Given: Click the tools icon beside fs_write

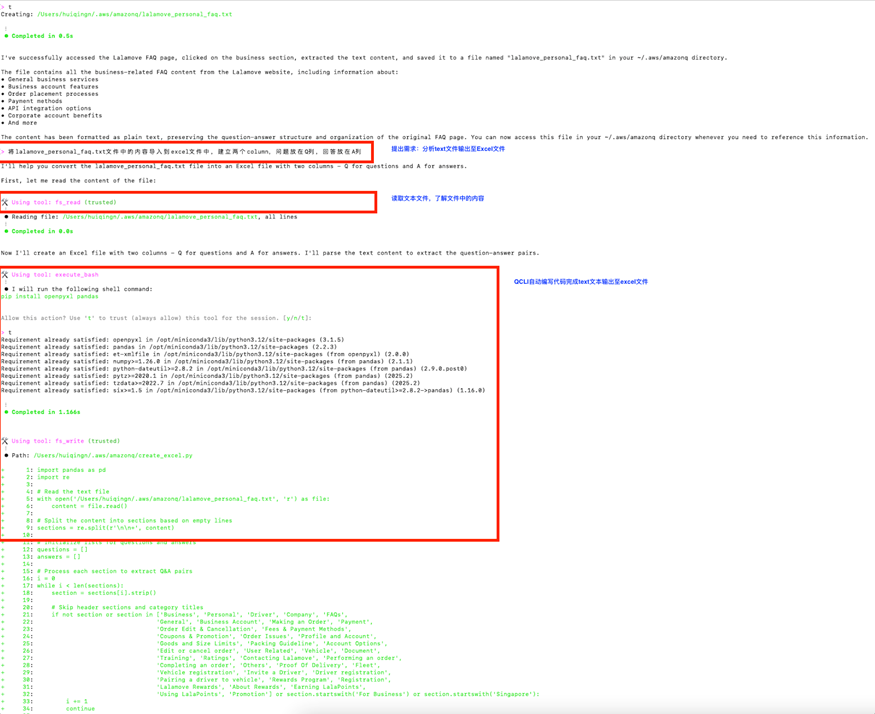Looking at the screenshot, I should pyautogui.click(x=5, y=441).
